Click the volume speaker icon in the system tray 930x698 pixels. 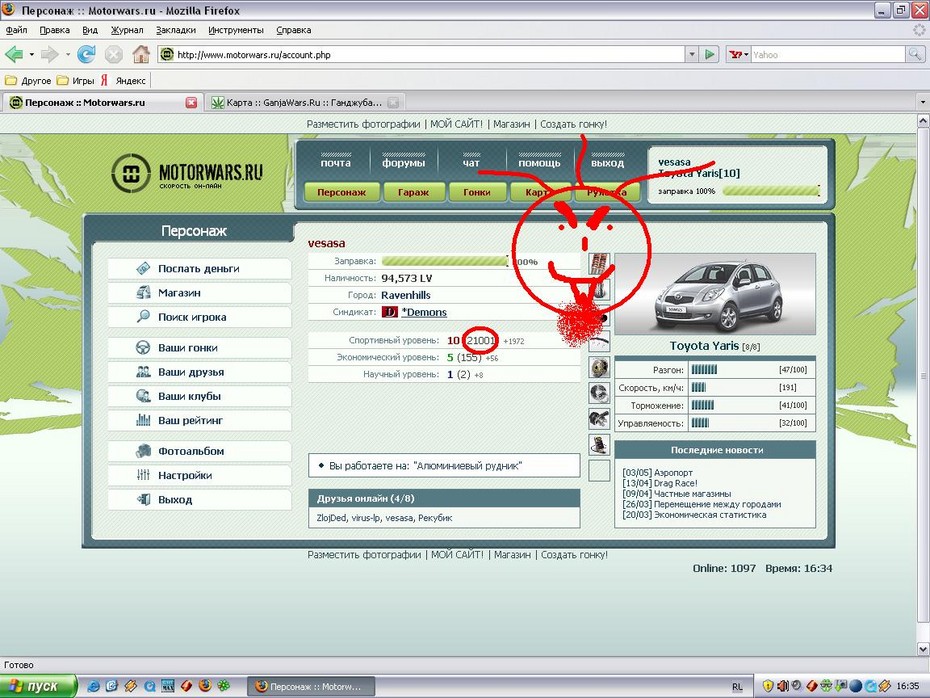pos(782,686)
